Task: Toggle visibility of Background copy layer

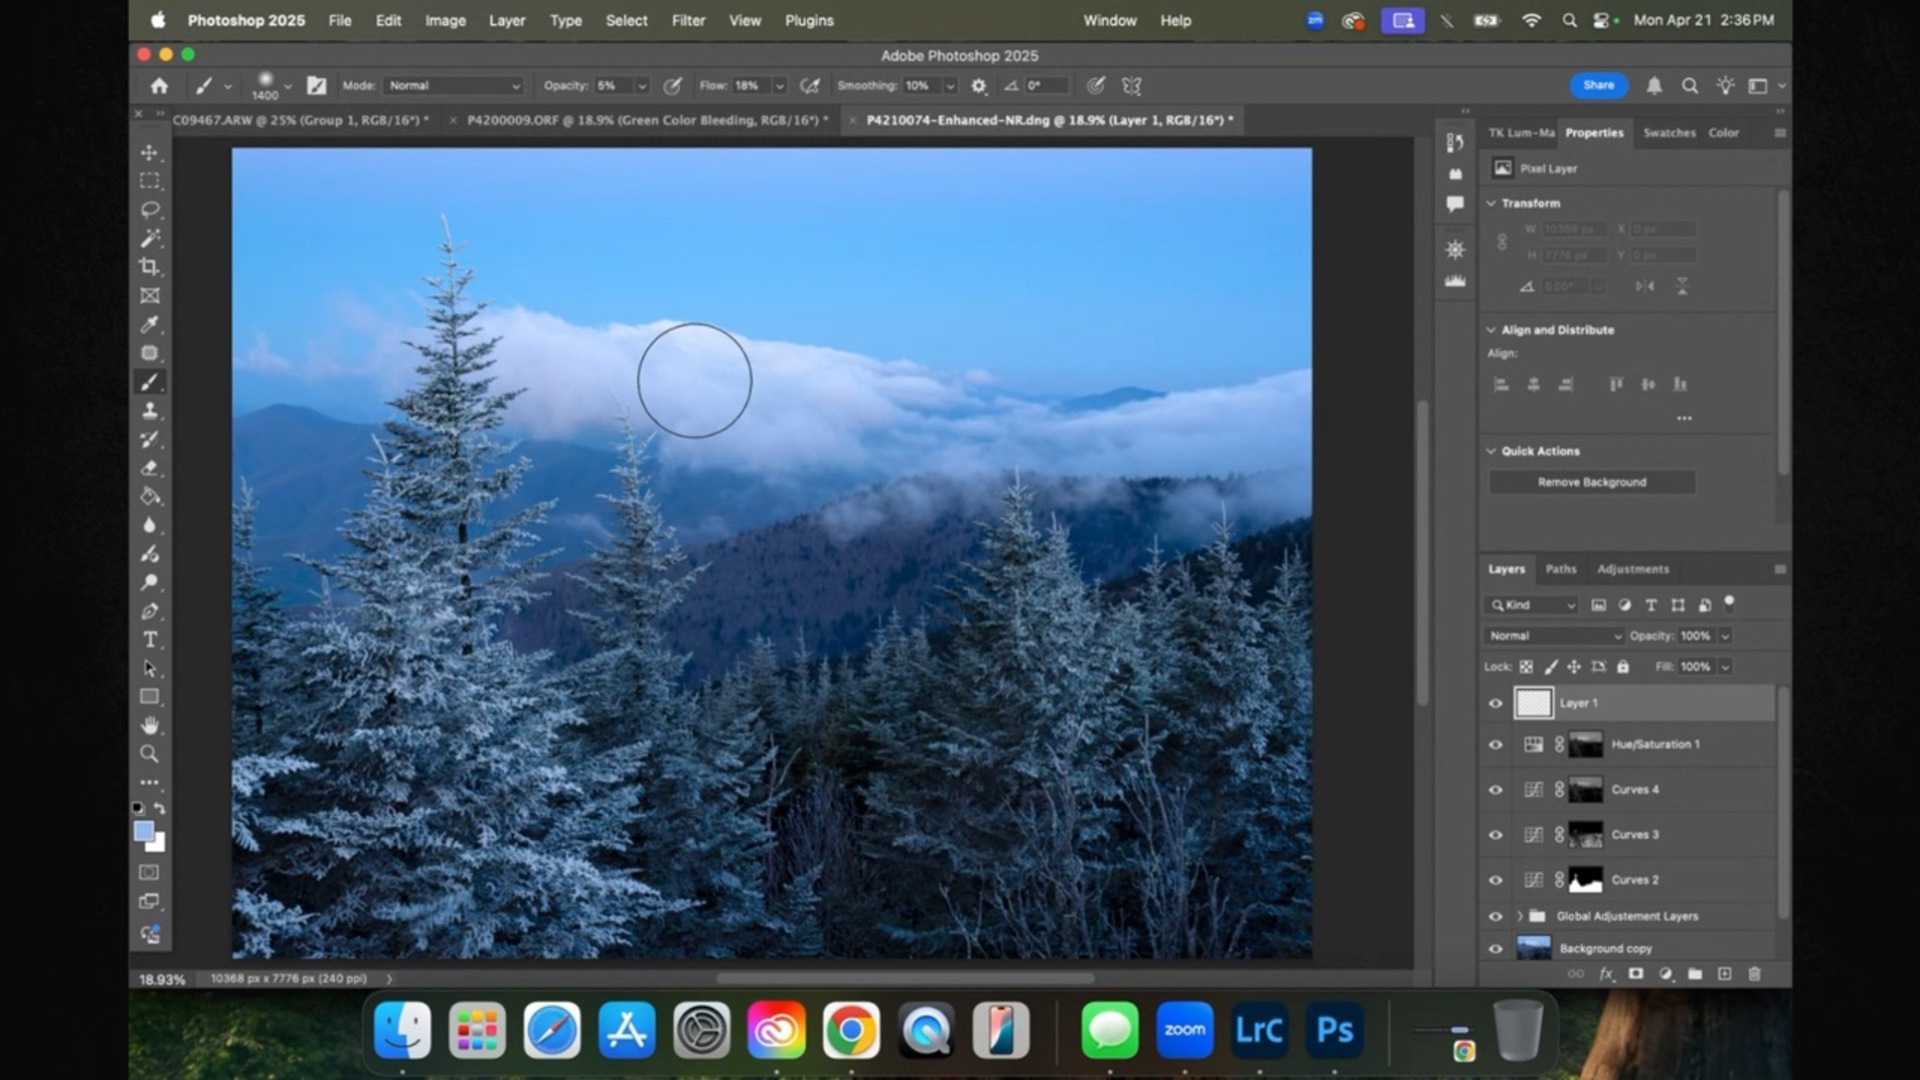Action: [1494, 948]
